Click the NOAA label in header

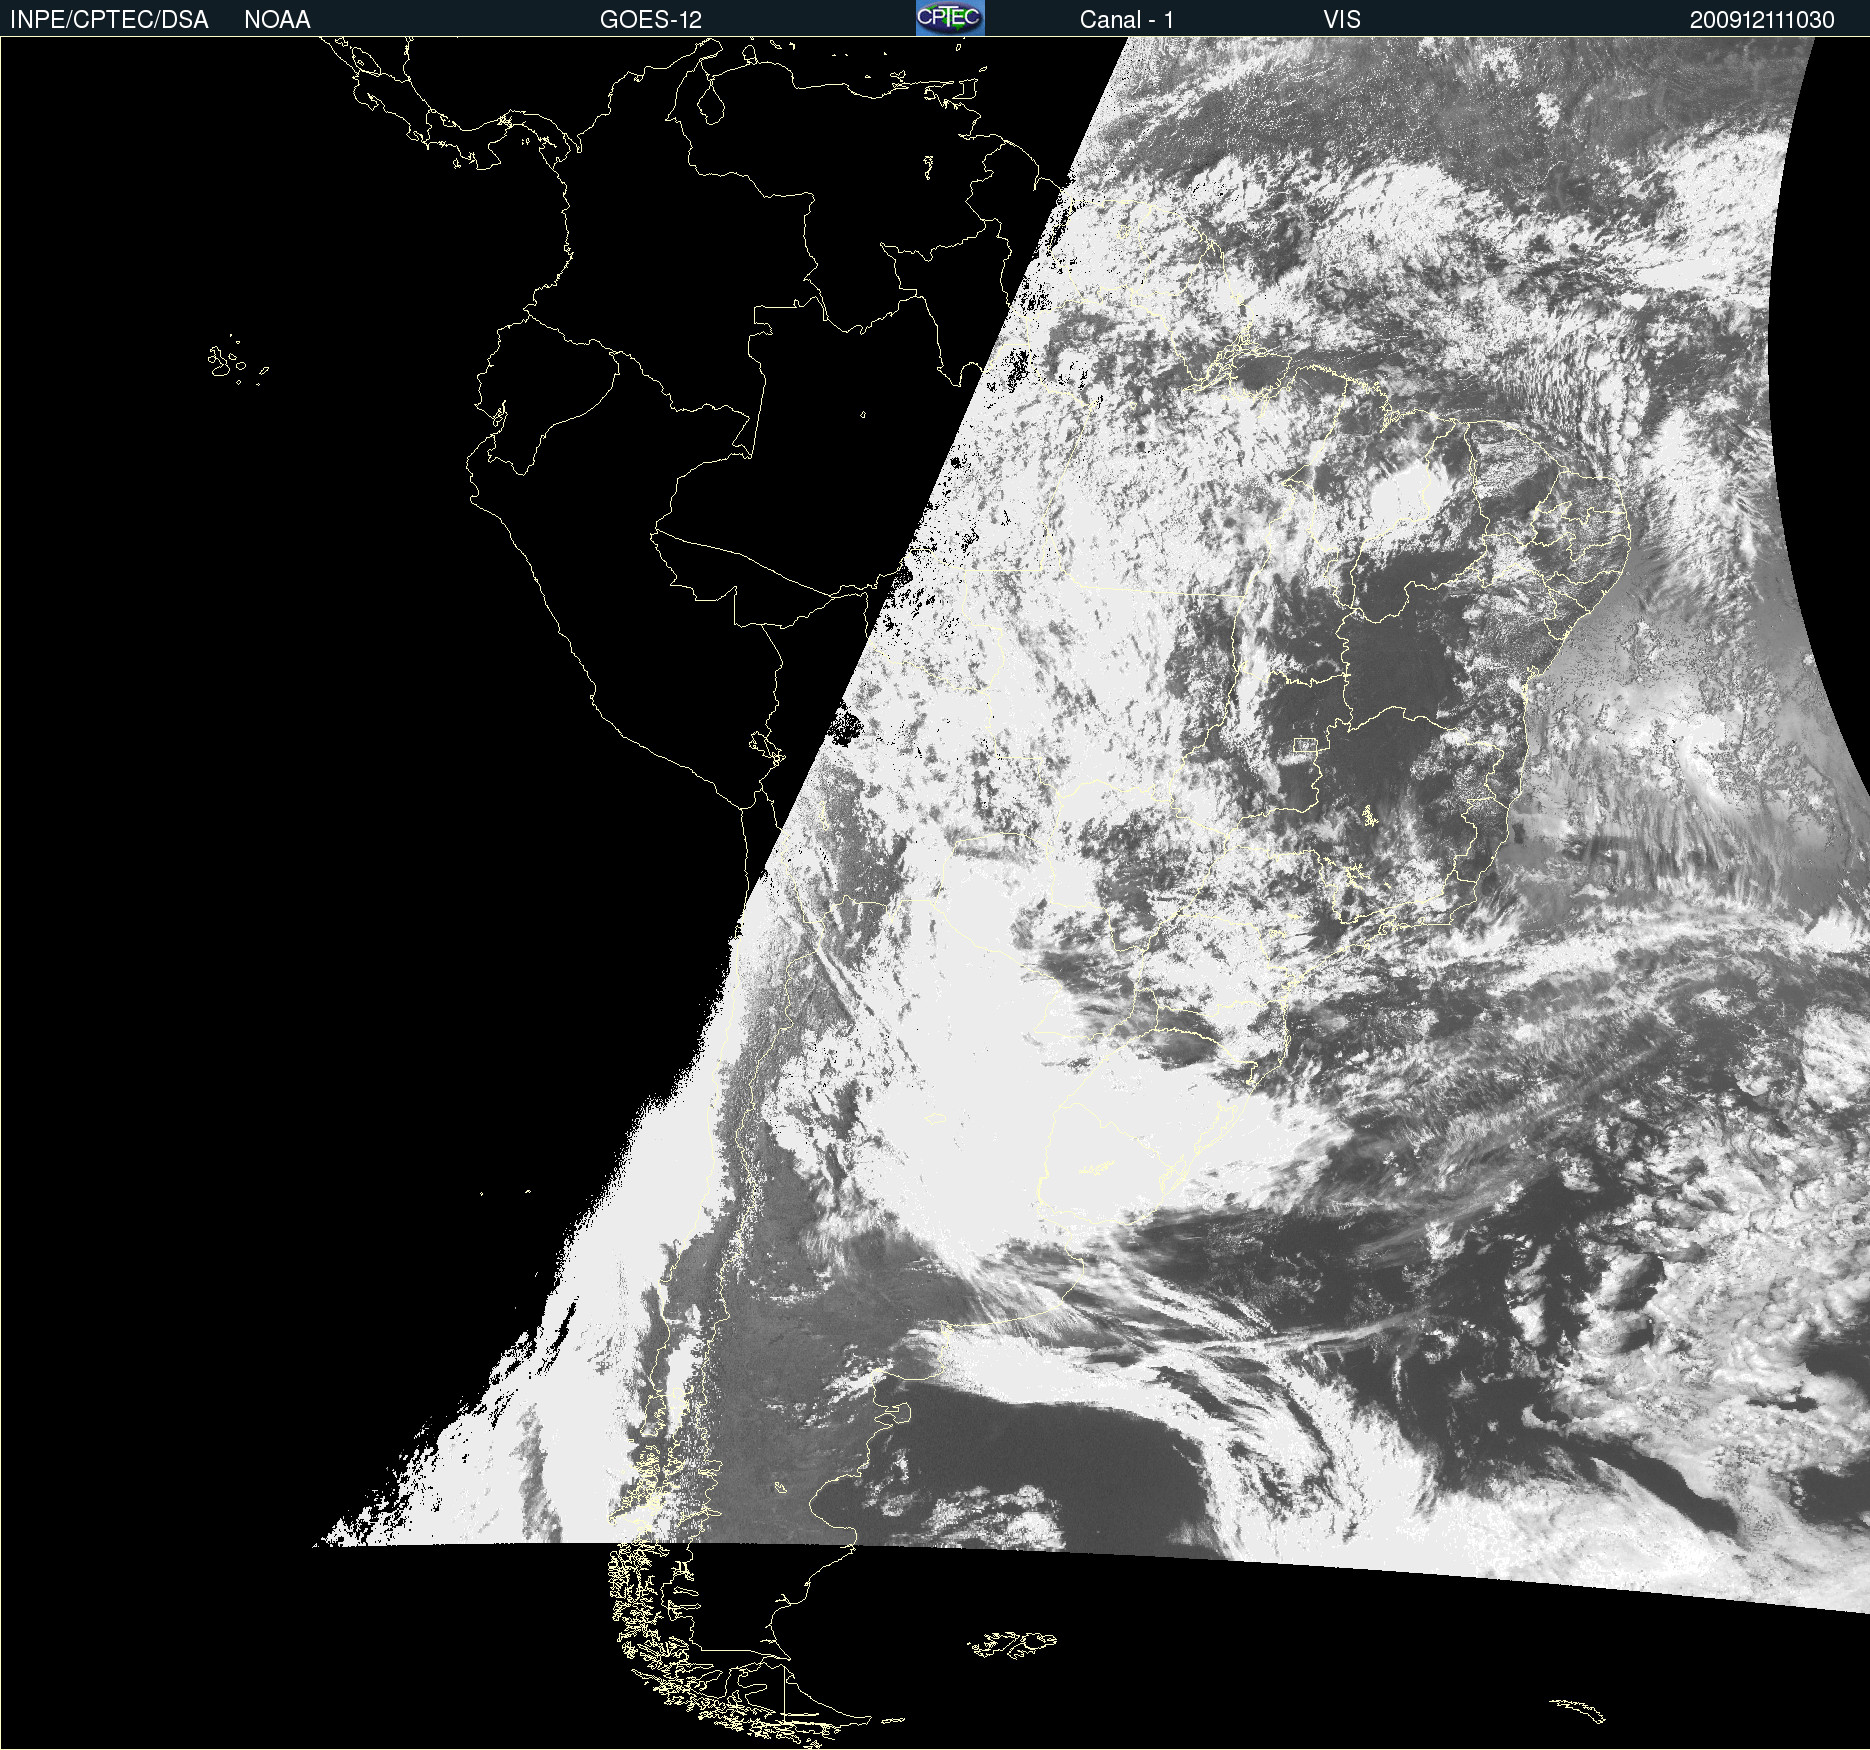[x=277, y=20]
